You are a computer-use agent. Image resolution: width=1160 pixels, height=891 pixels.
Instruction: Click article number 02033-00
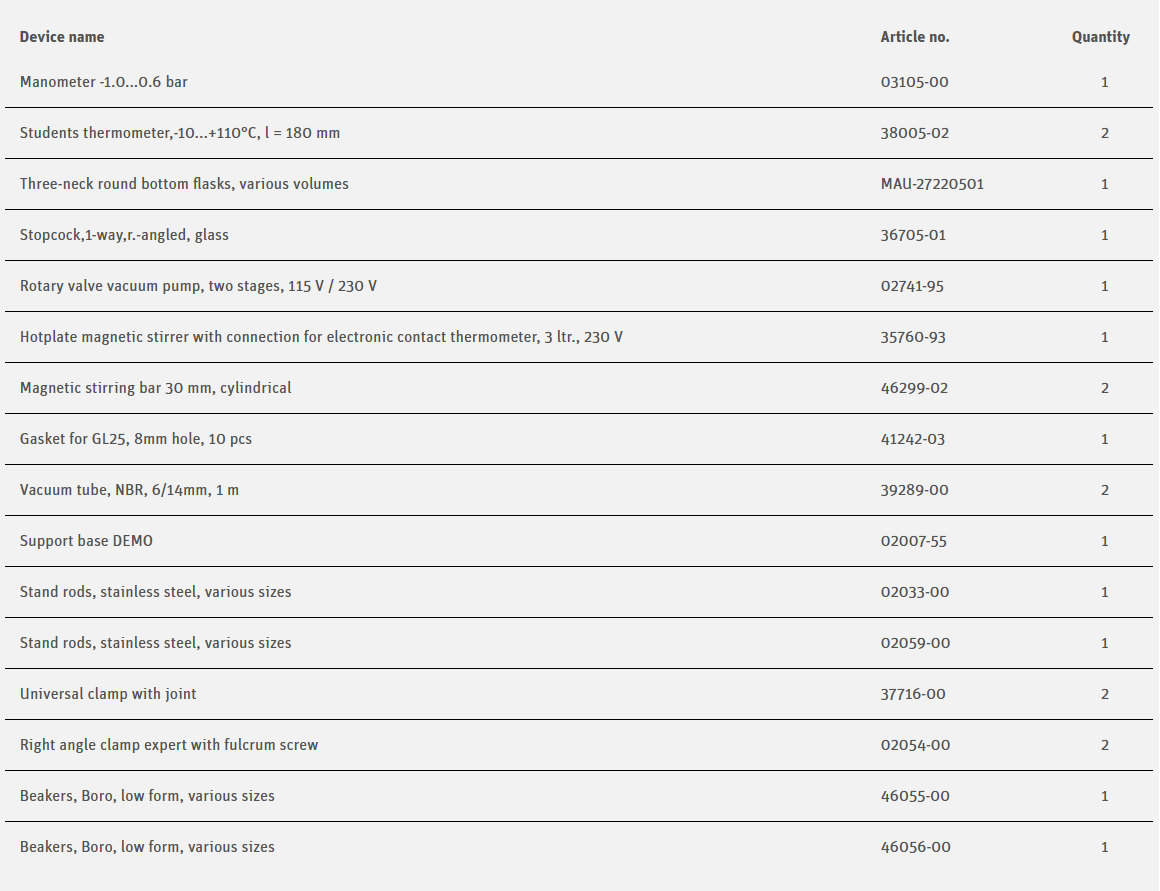tap(915, 592)
